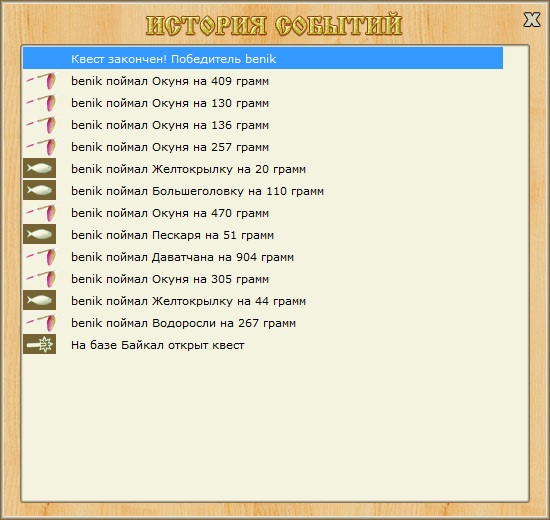Image resolution: width=550 pixels, height=520 pixels.
Task: Close the История событий window
Action: [x=532, y=19]
